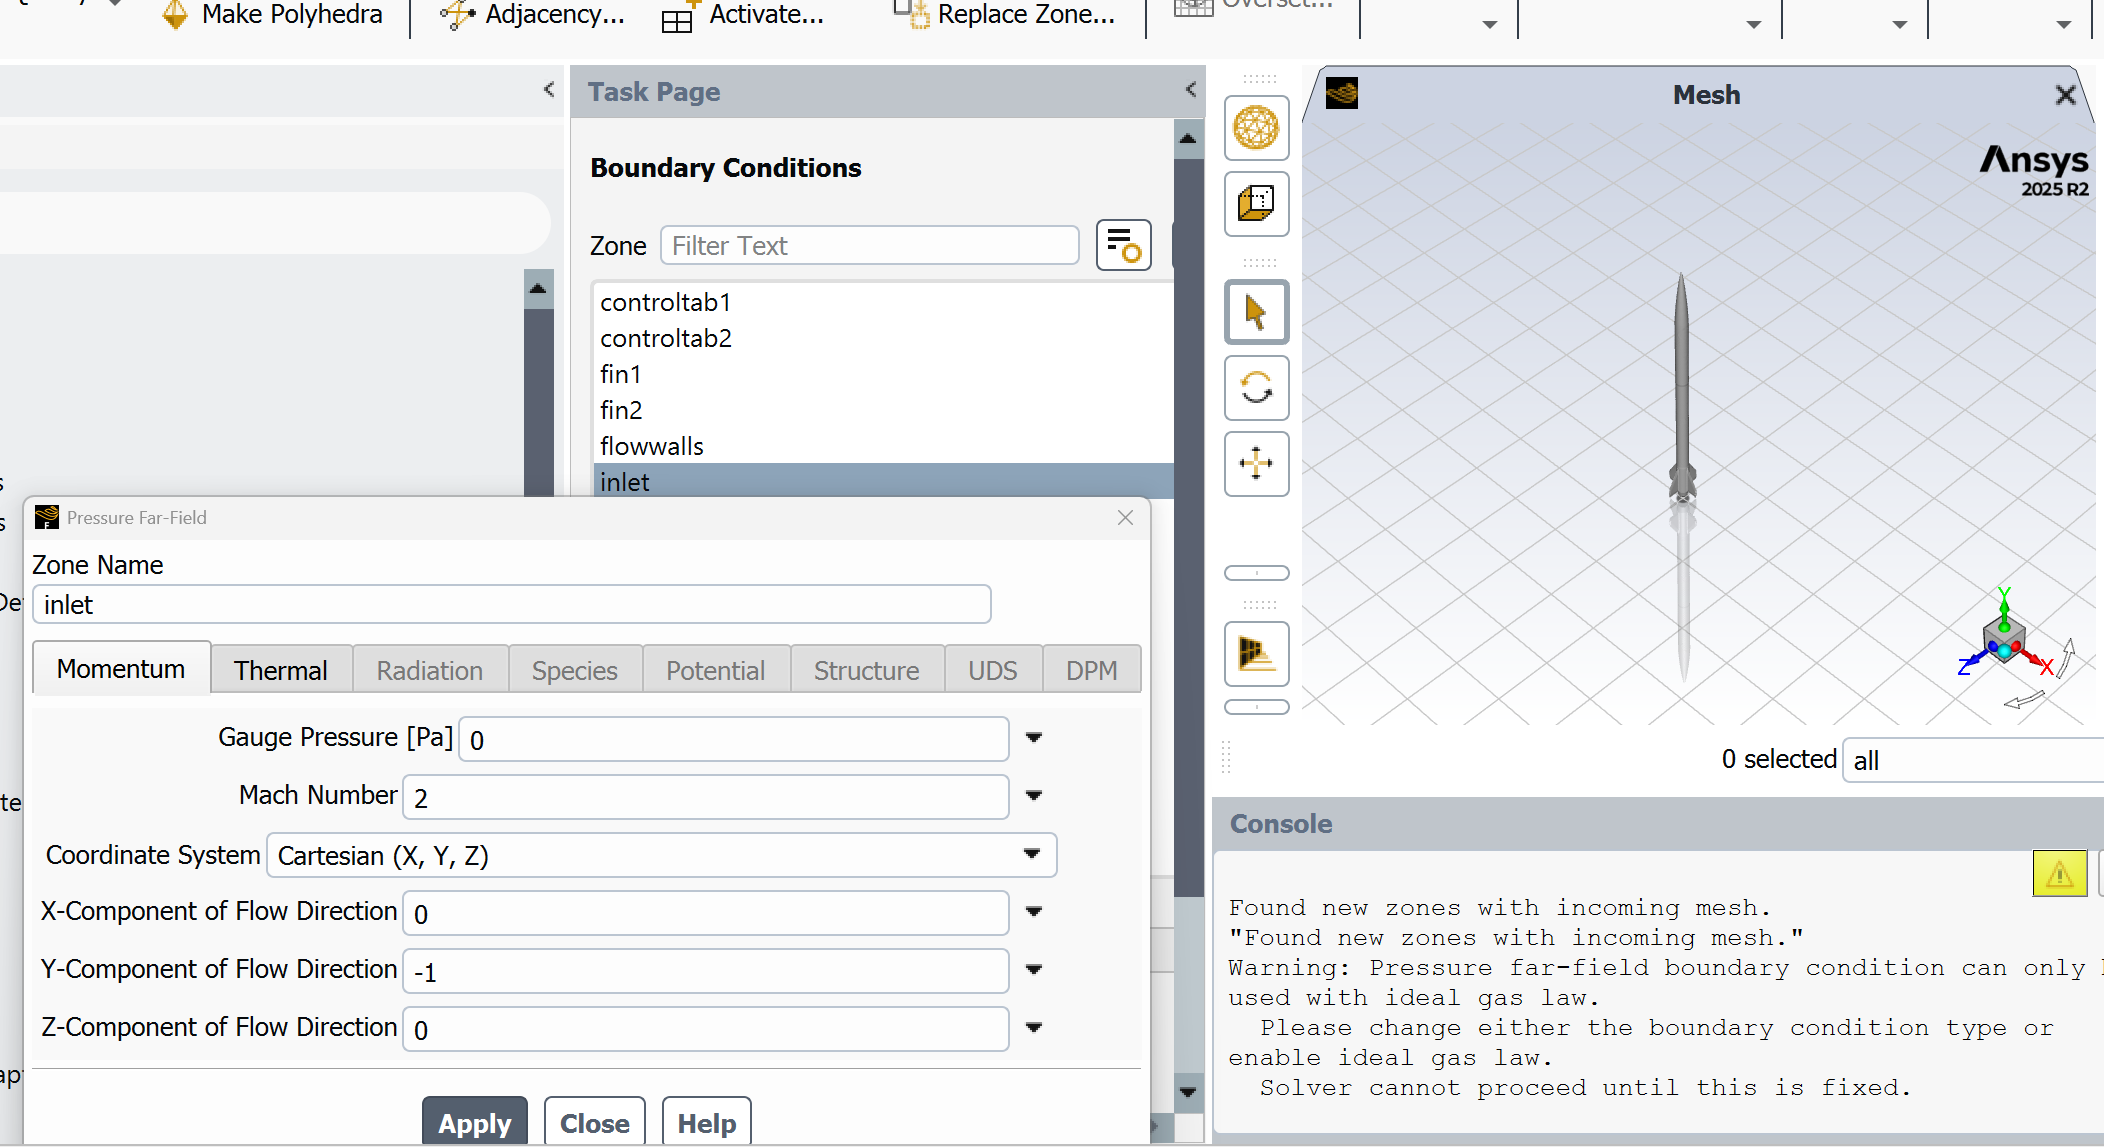Click the axis triad orientation cube
This screenshot has height=1147, width=2104.
(x=2004, y=638)
